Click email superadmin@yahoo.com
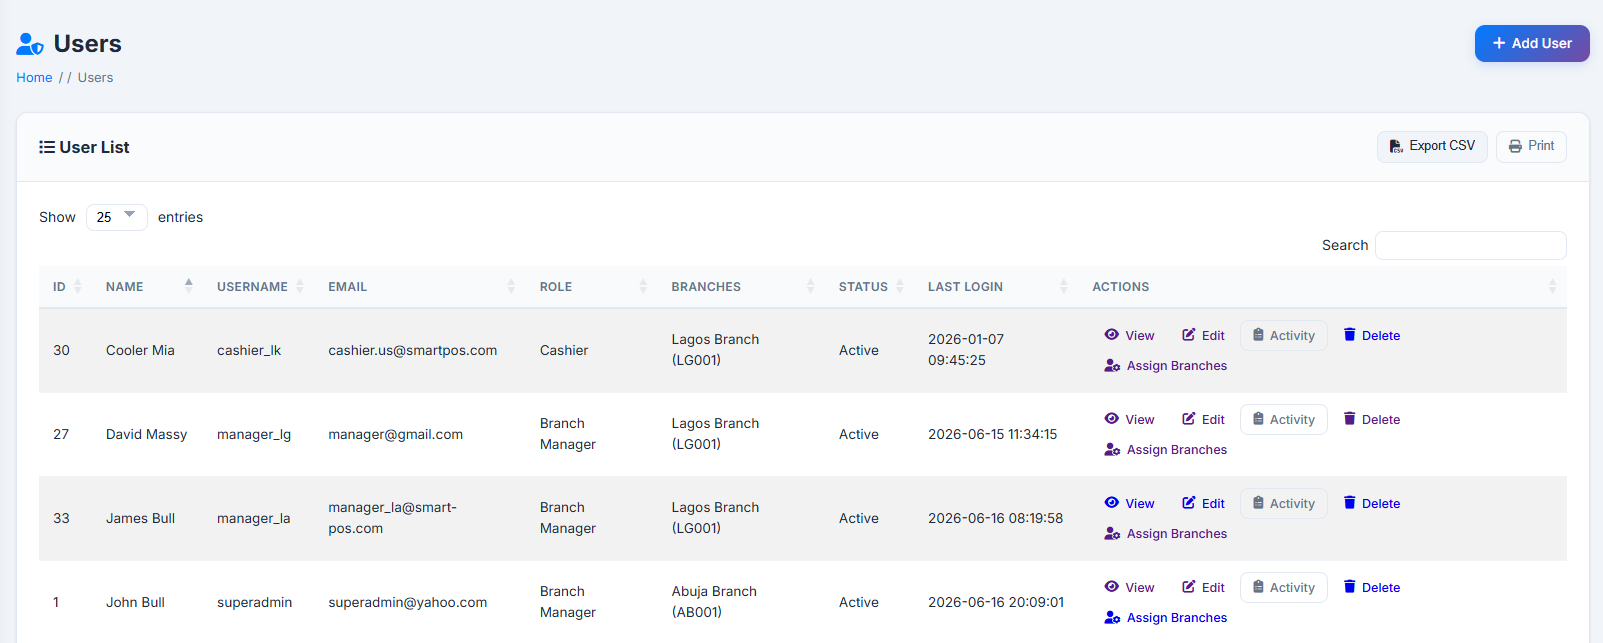 [x=408, y=602]
